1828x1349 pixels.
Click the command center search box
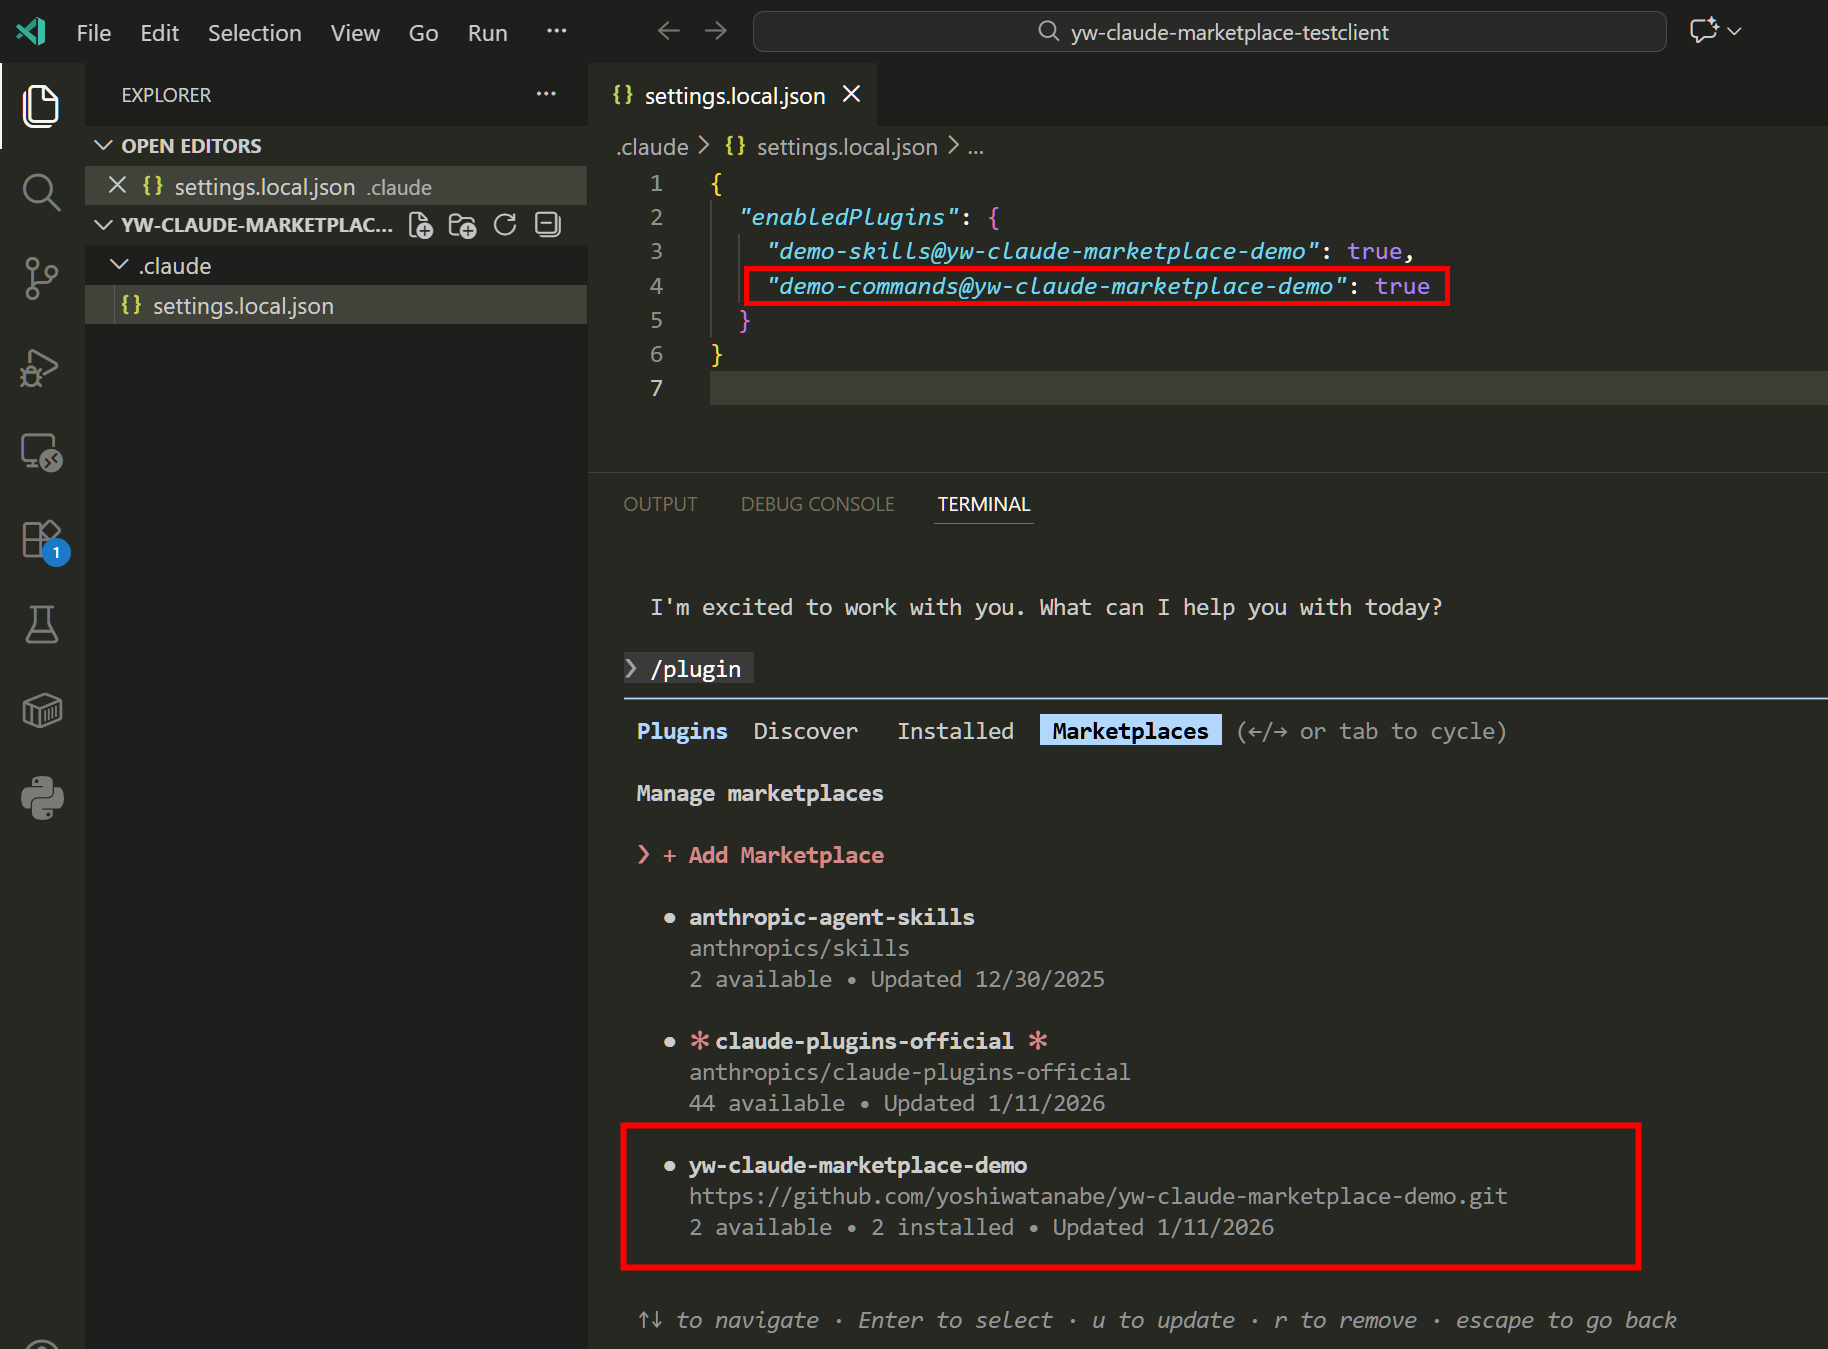(x=1210, y=32)
